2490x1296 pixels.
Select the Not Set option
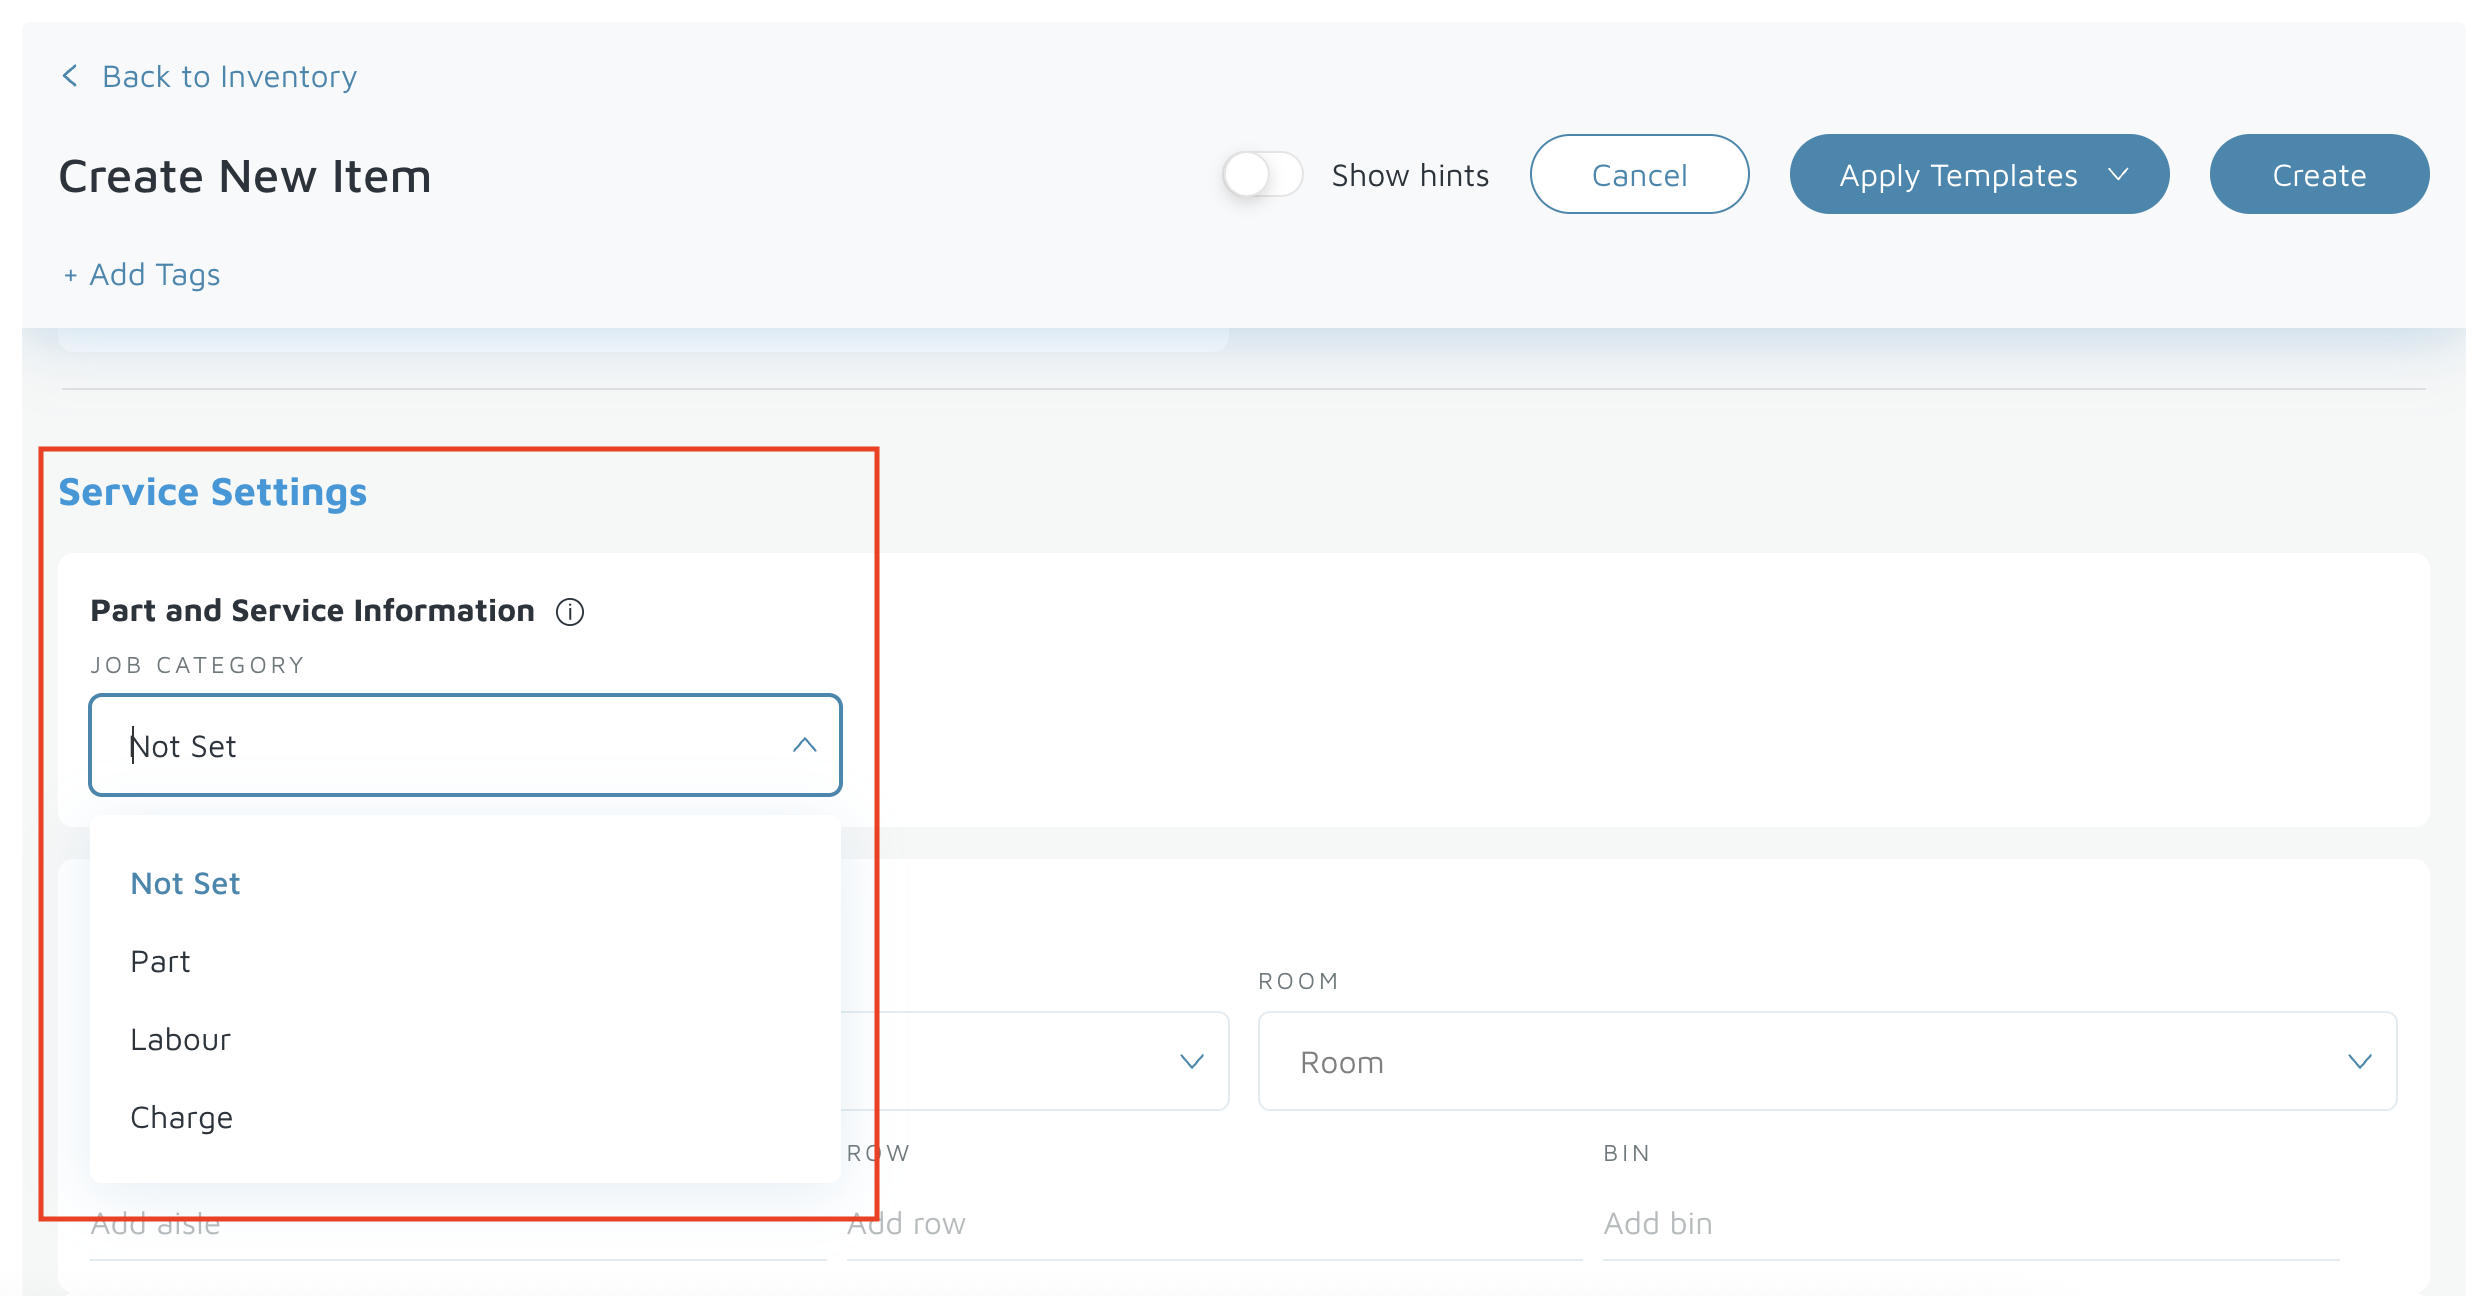click(x=186, y=884)
